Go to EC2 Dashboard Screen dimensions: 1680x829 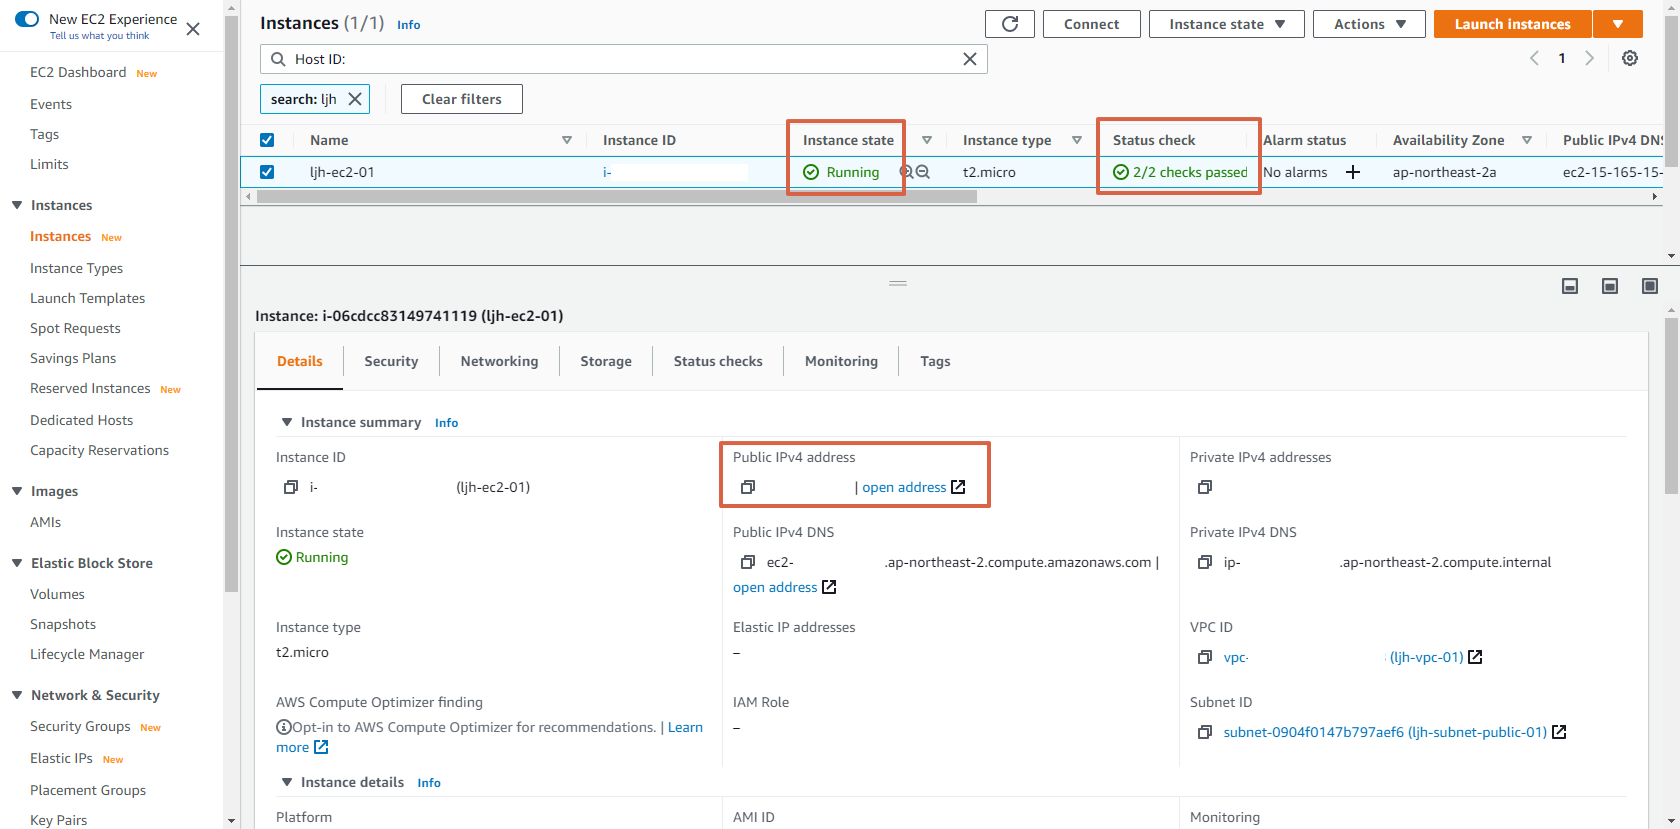point(78,72)
